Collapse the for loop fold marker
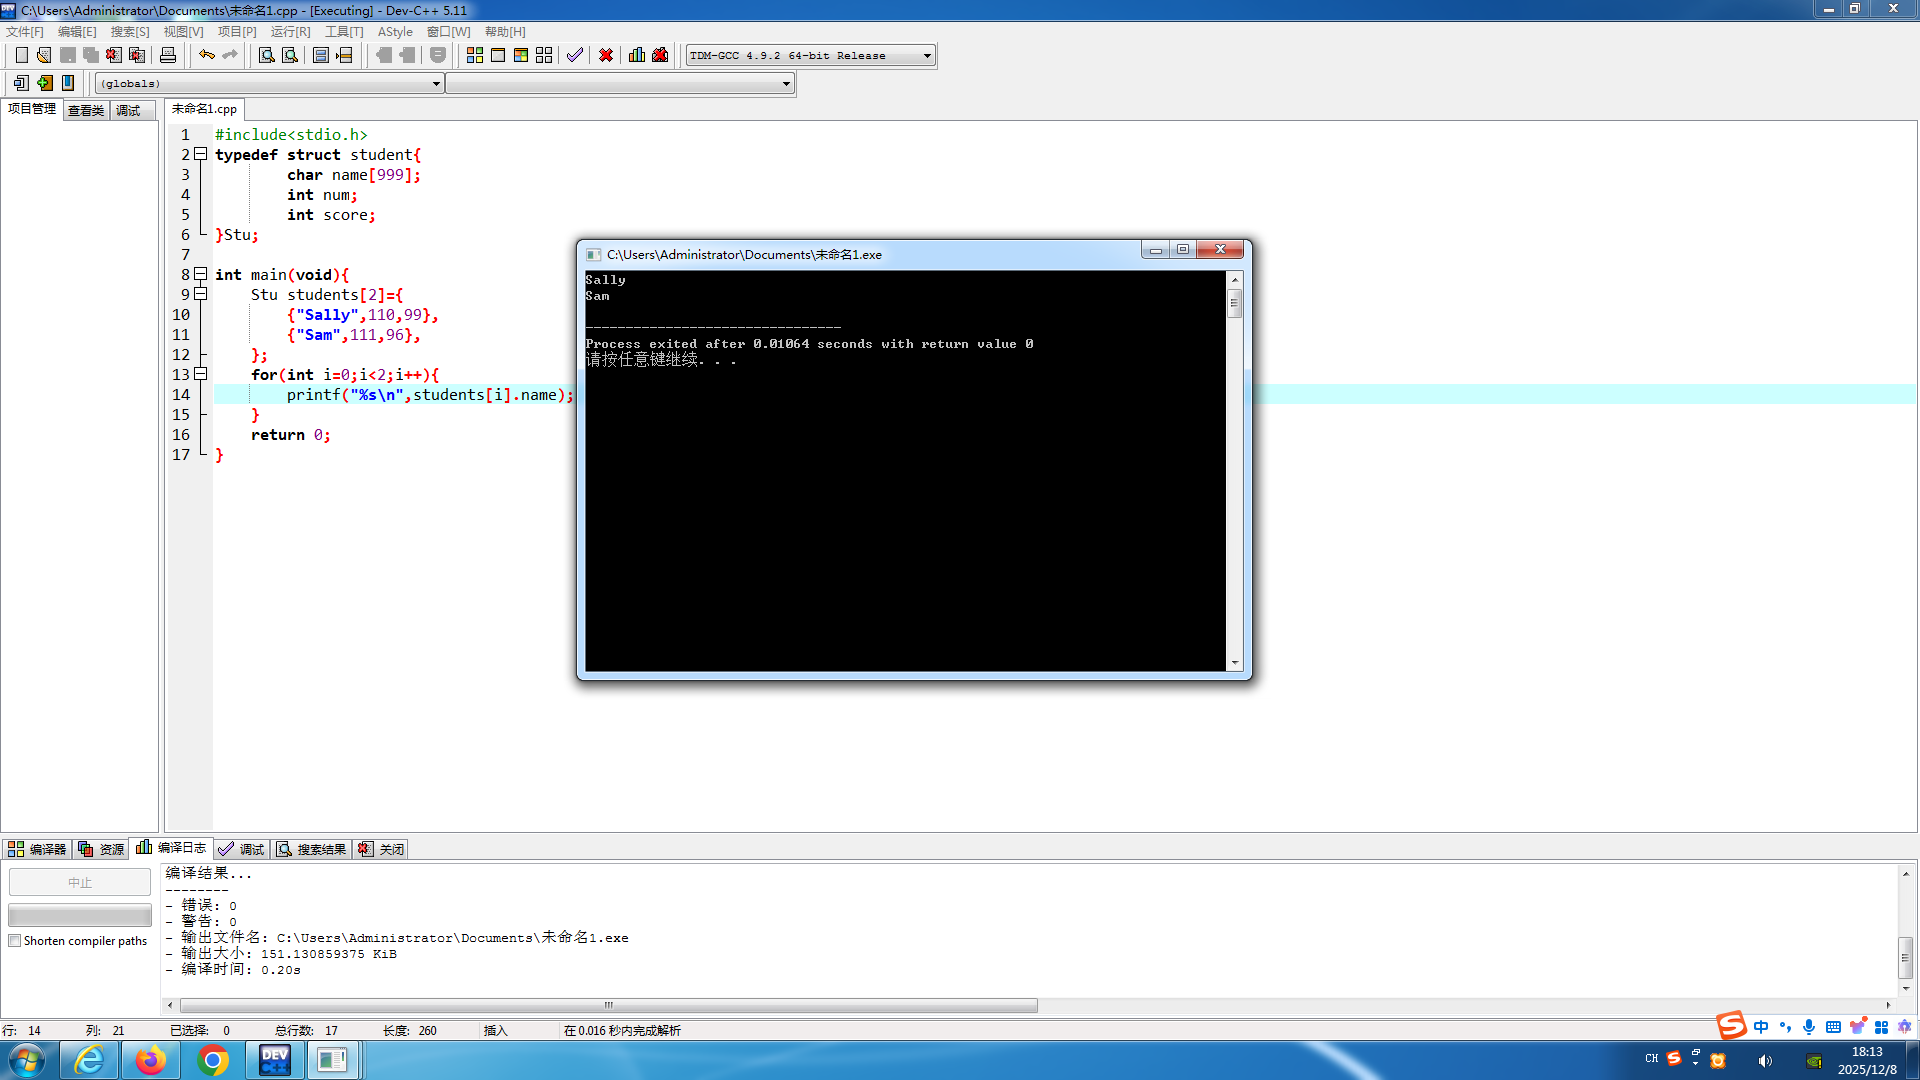The height and width of the screenshot is (1080, 1920). click(x=200, y=374)
